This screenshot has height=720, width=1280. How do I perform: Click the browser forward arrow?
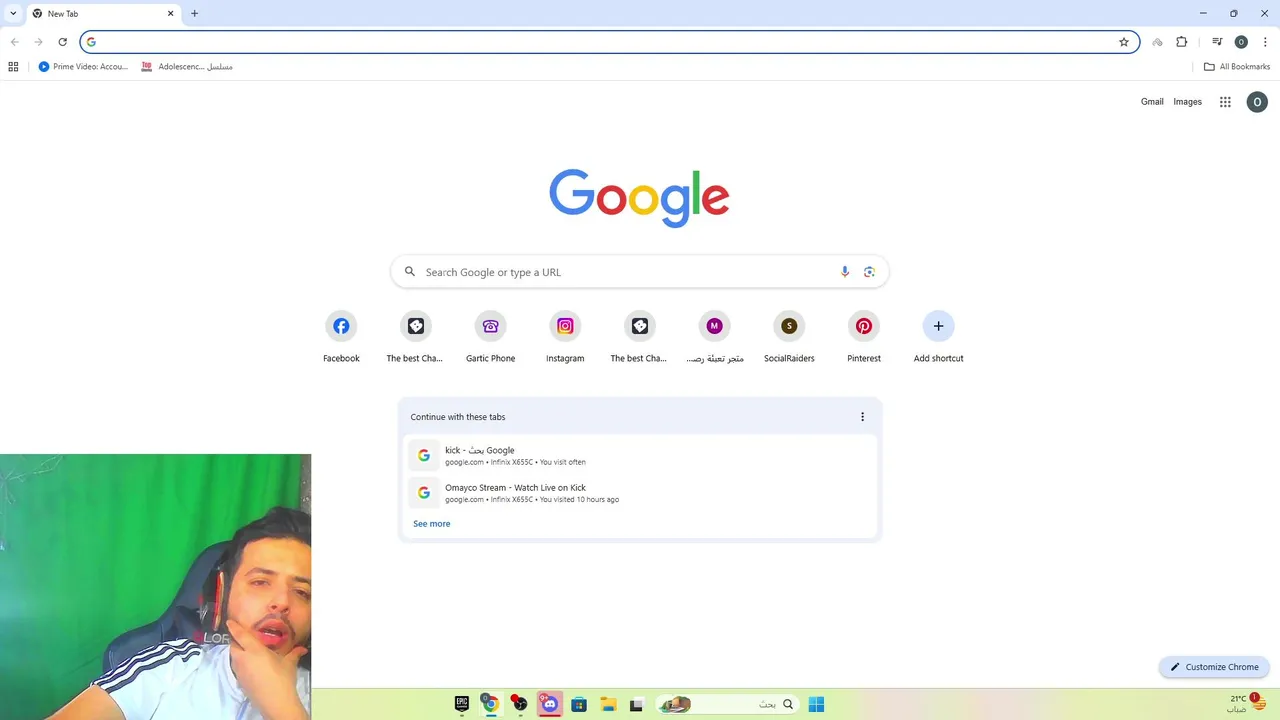tap(38, 42)
